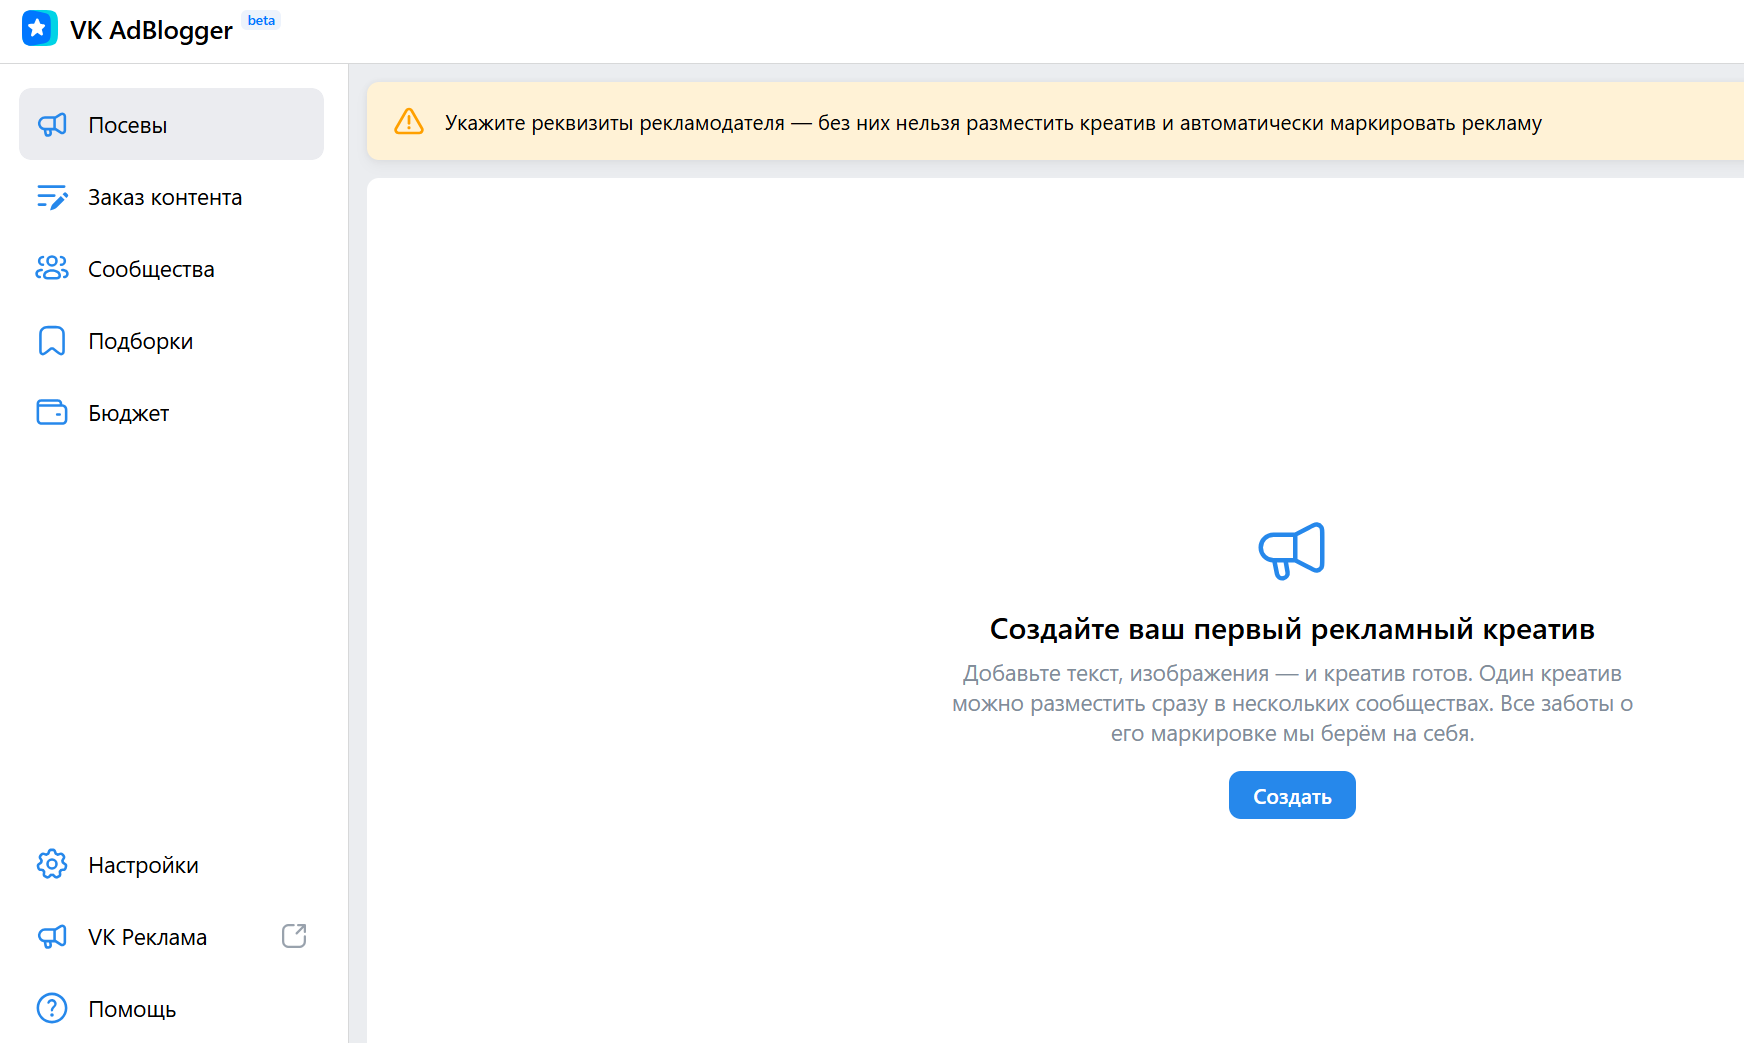Click the Настройки gear icon
Viewport: 1744px width, 1043px height.
[x=52, y=864]
